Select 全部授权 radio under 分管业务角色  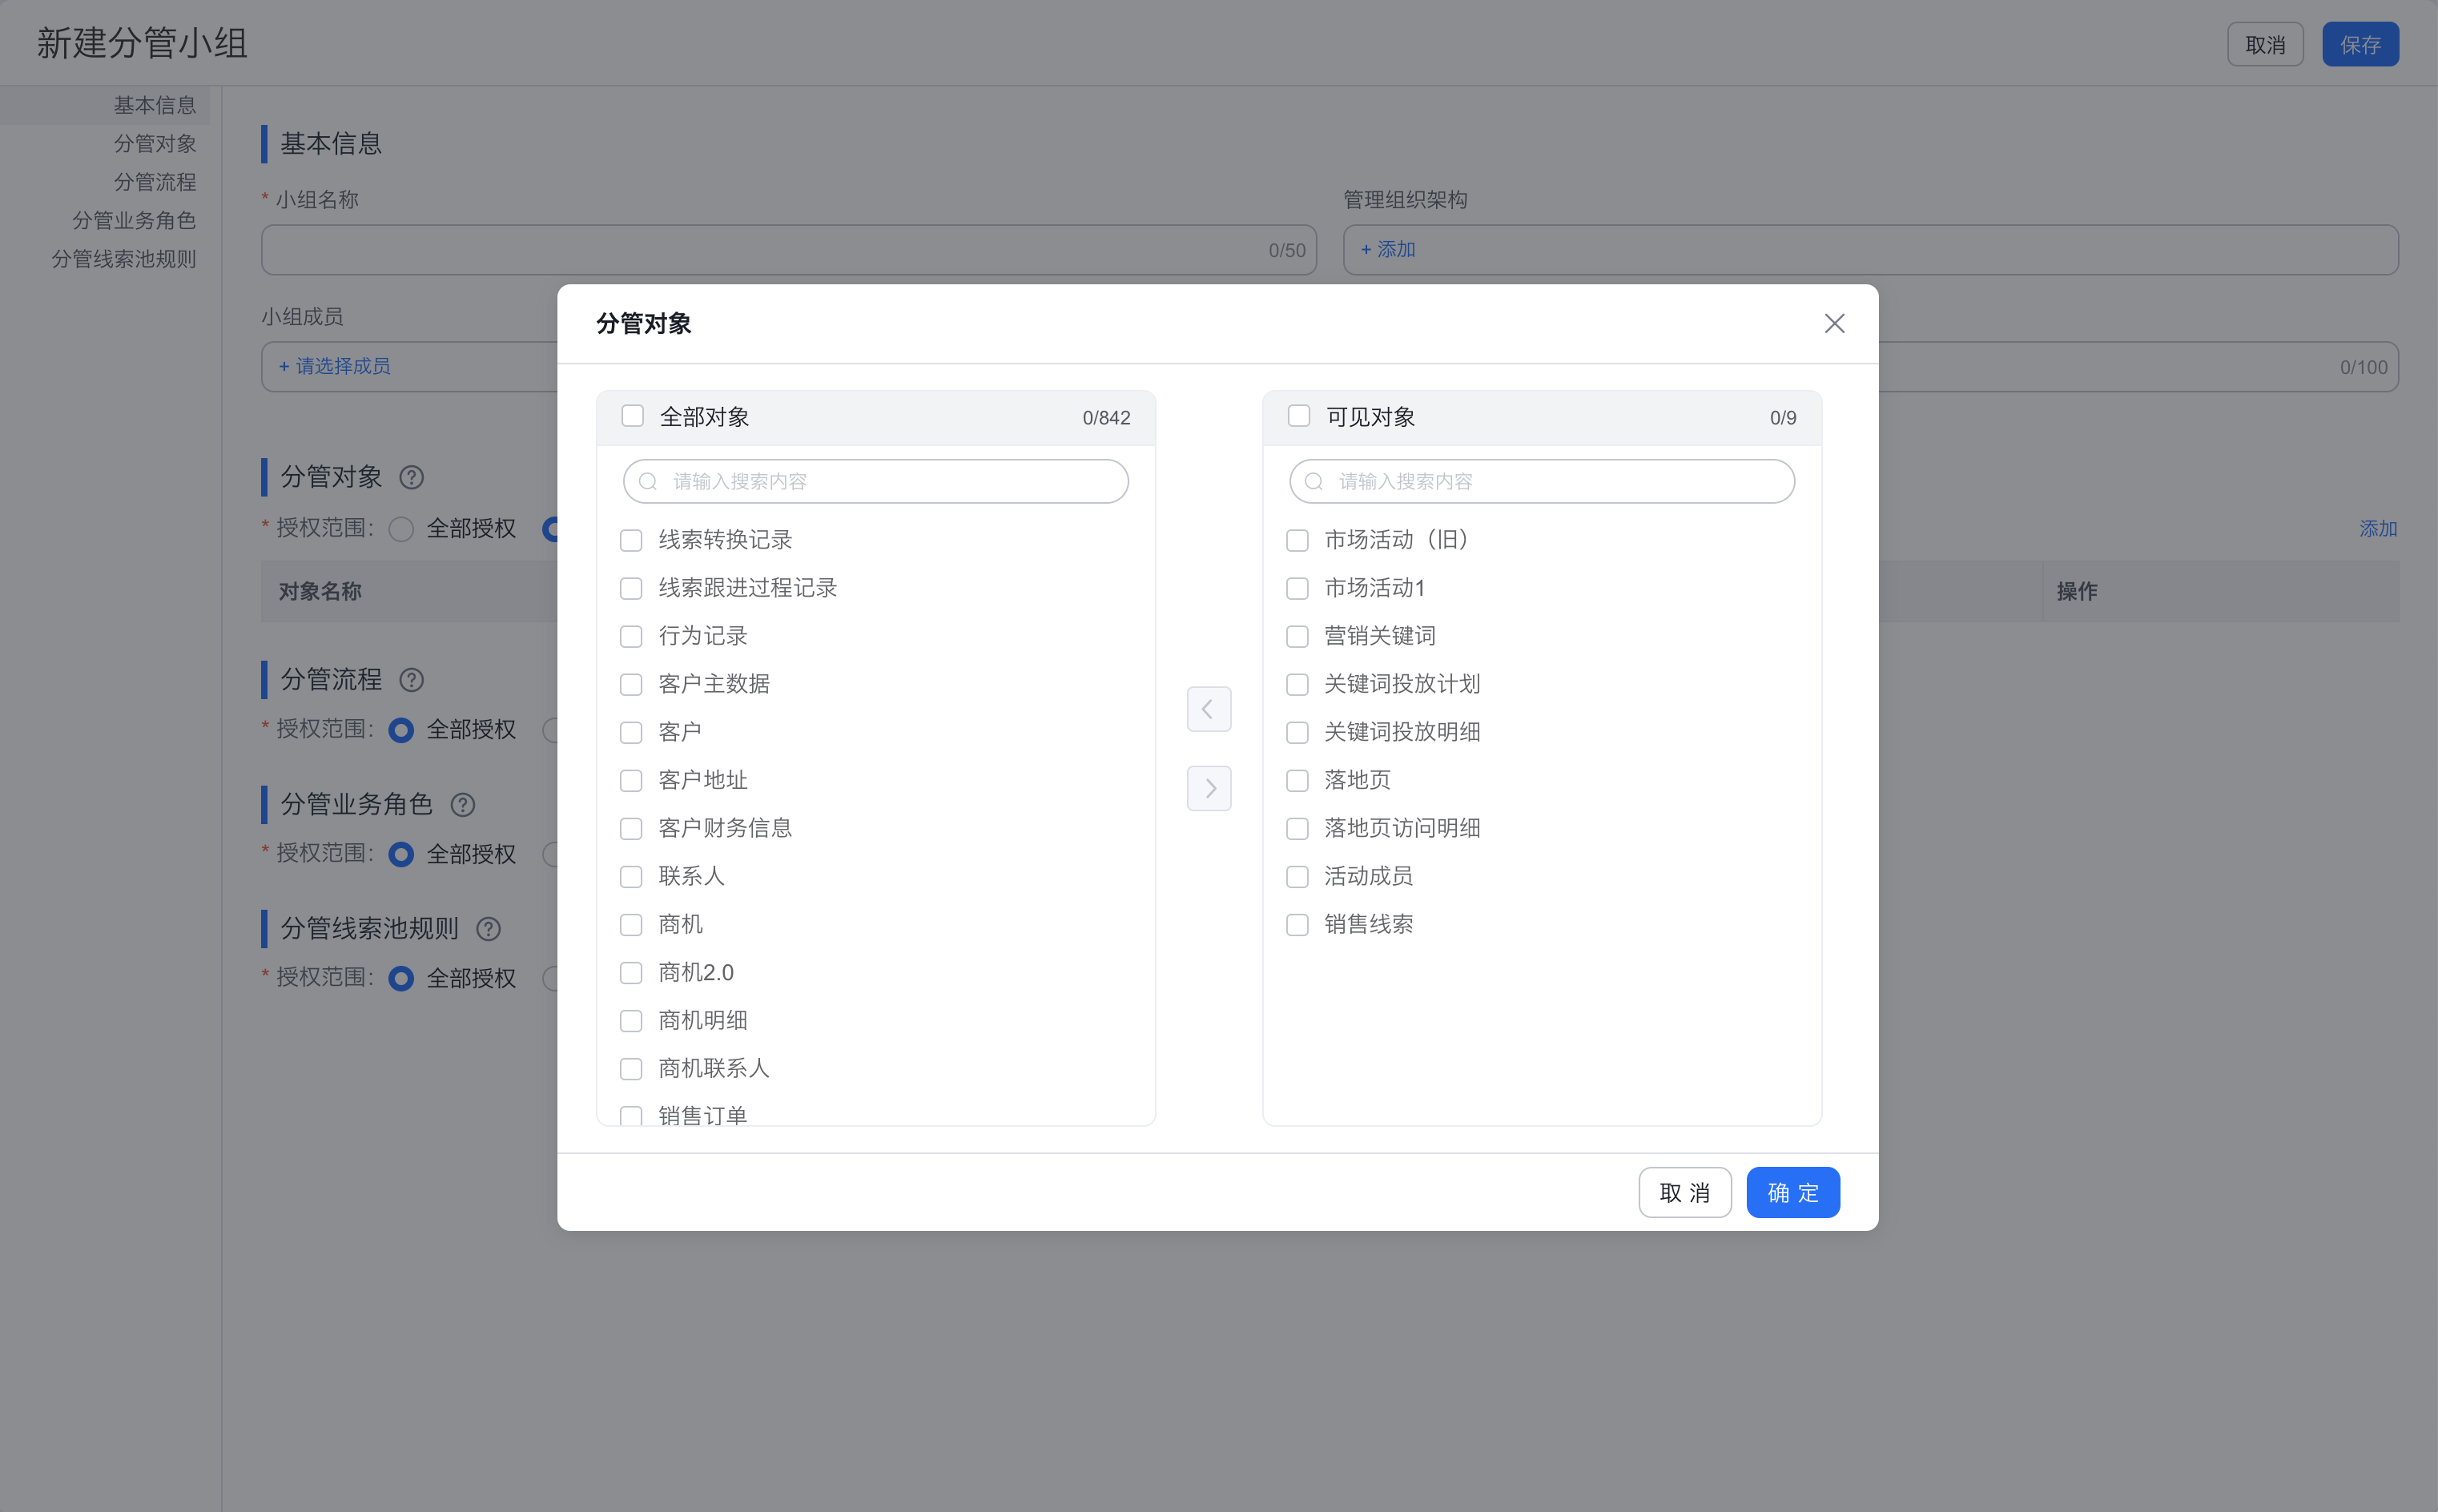point(401,854)
